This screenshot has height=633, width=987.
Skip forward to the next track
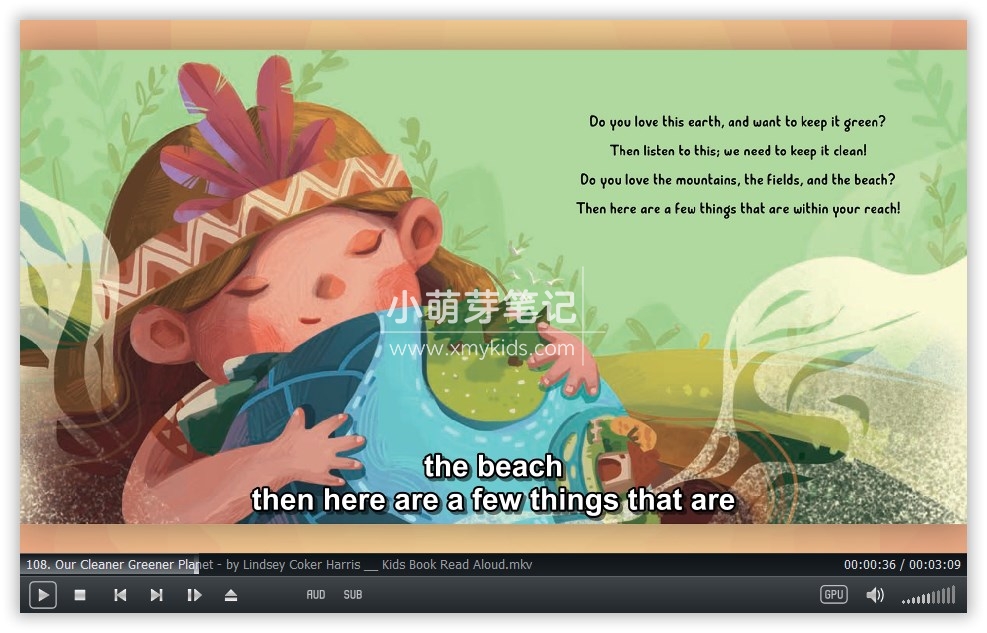157,595
